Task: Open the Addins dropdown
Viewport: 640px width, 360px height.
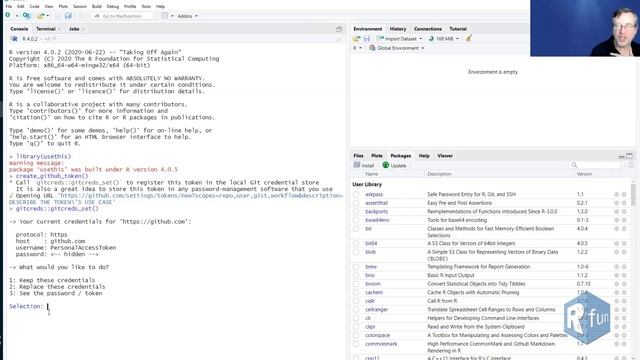Action: coord(187,16)
